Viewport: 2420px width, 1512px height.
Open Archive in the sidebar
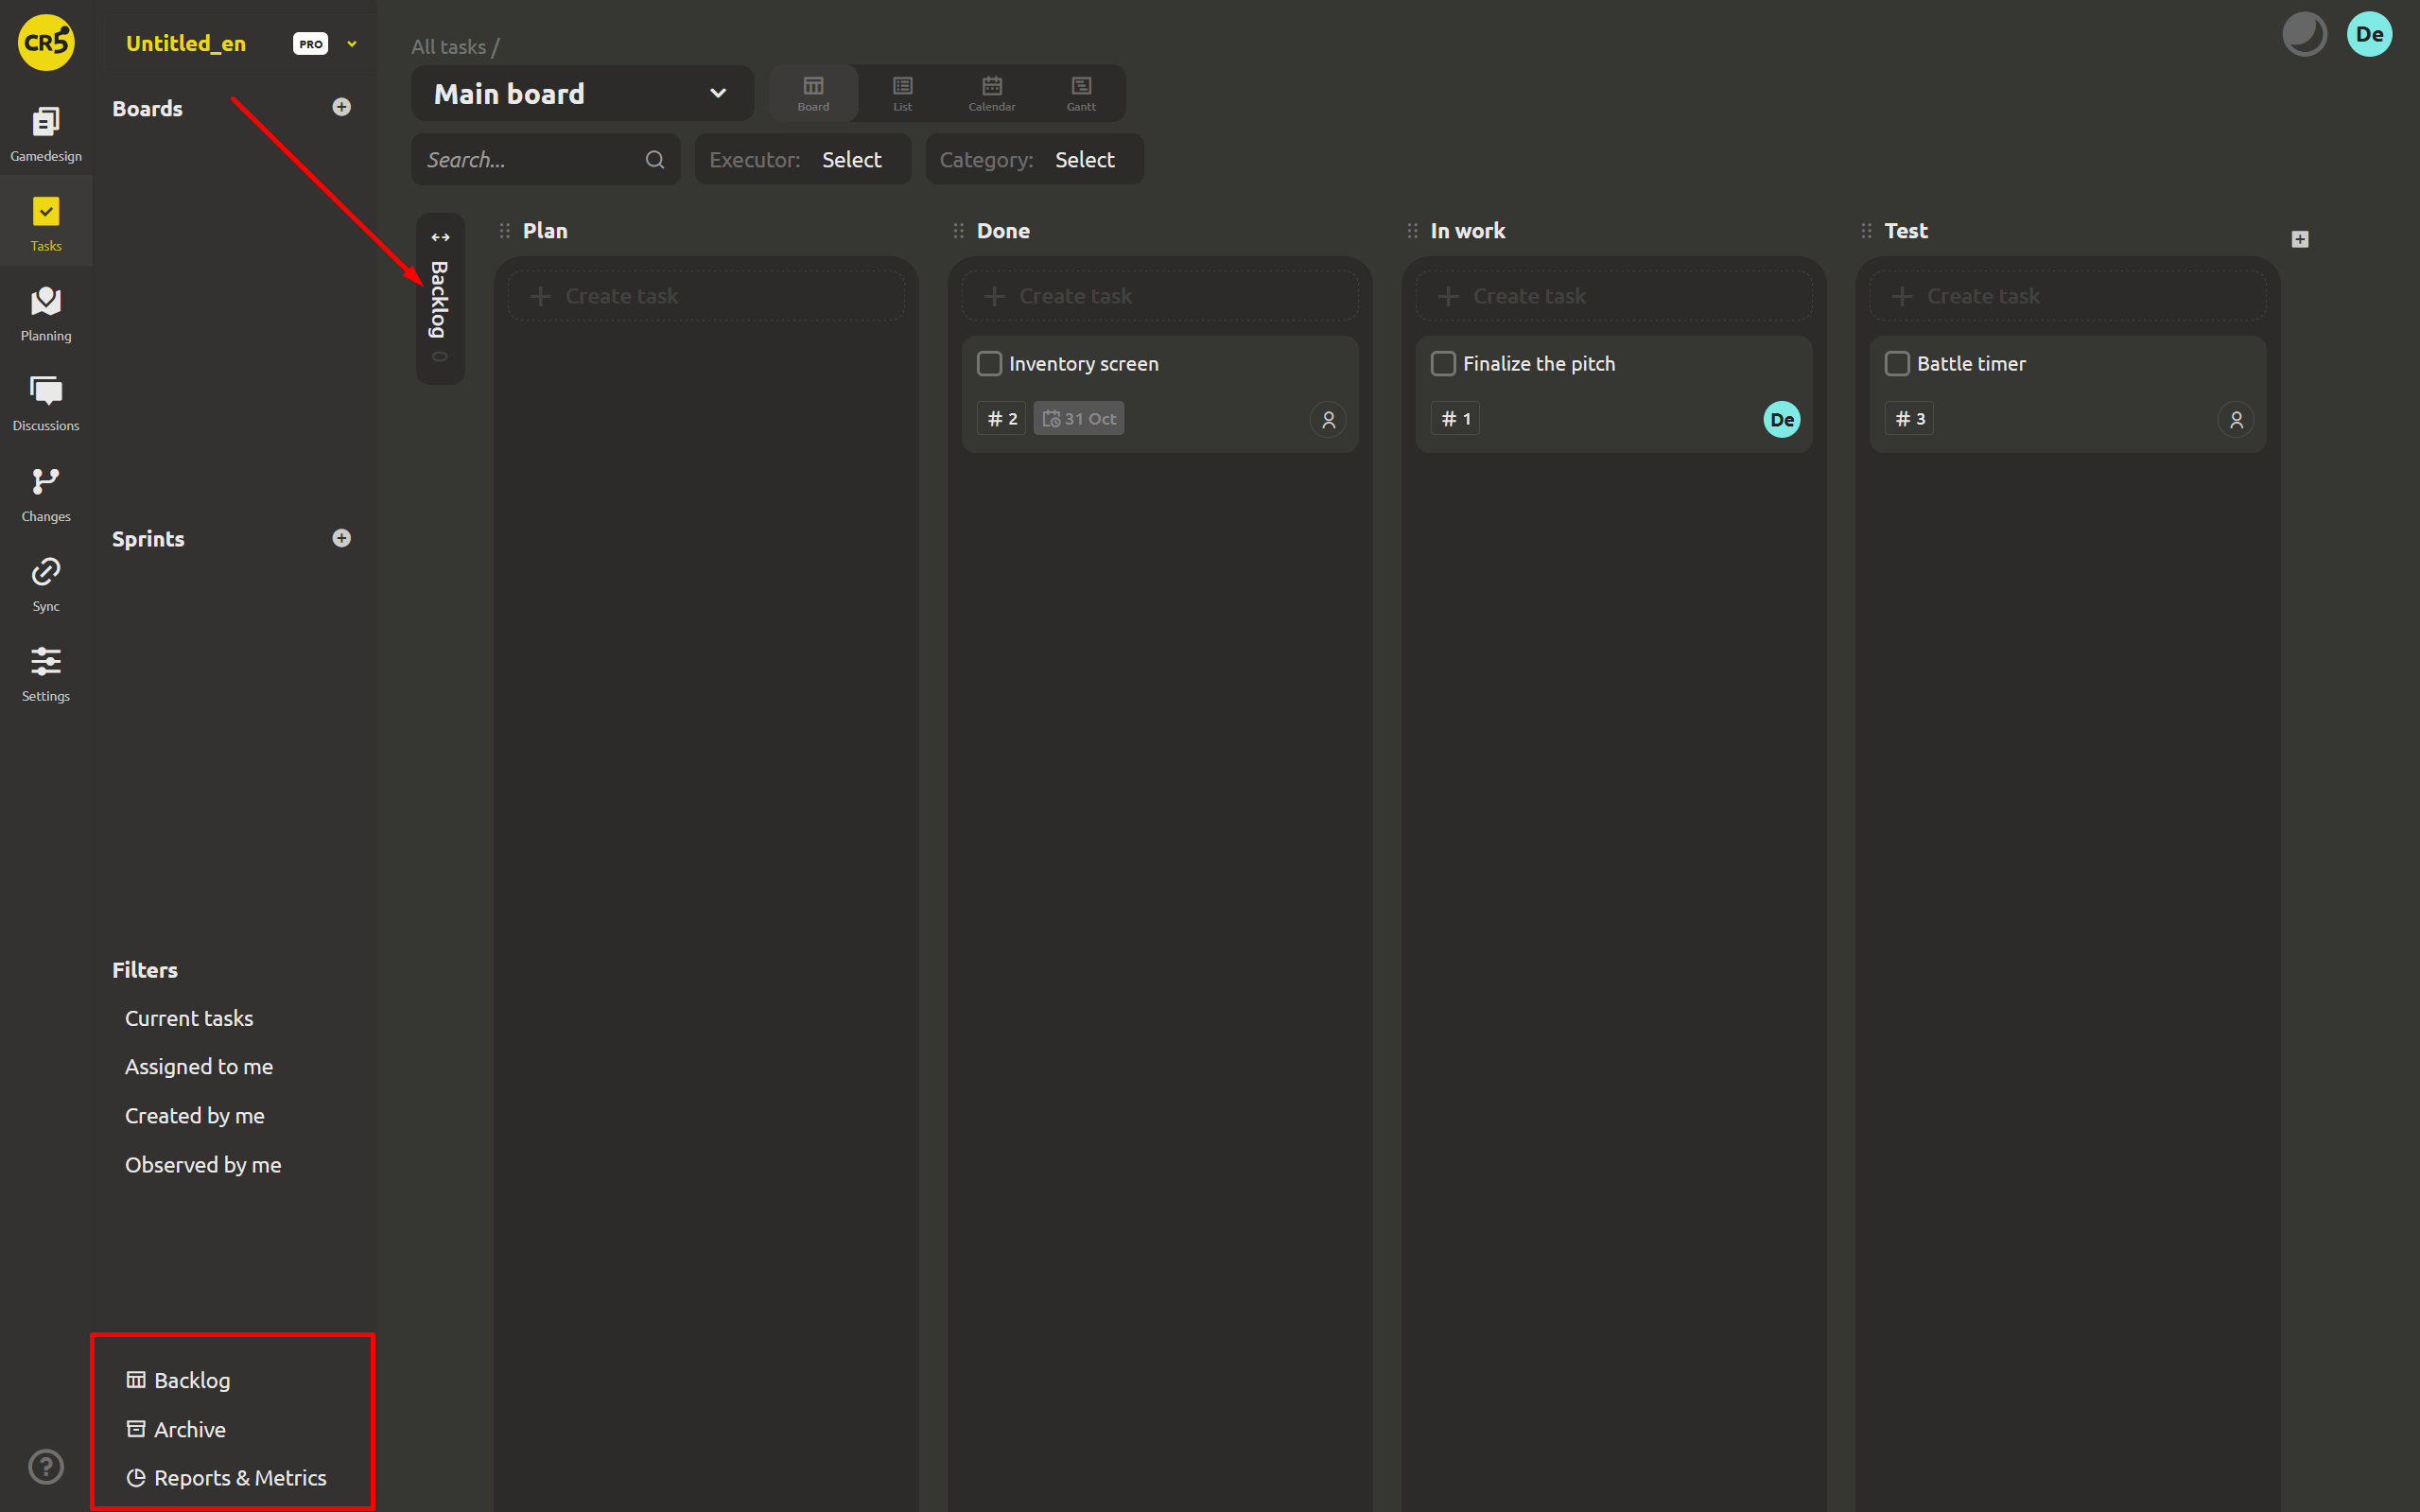[x=176, y=1429]
